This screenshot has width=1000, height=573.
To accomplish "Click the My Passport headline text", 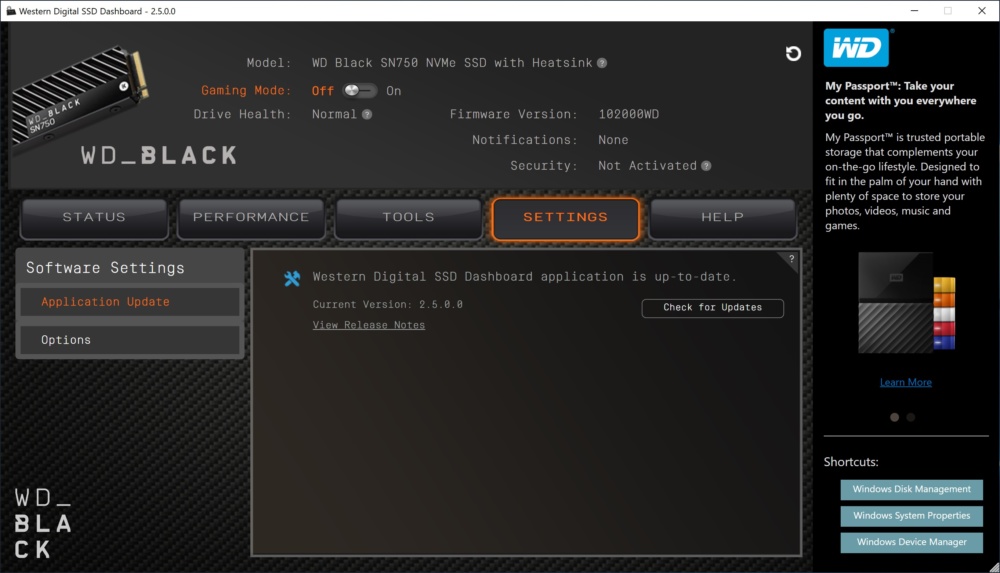I will pyautogui.click(x=901, y=100).
